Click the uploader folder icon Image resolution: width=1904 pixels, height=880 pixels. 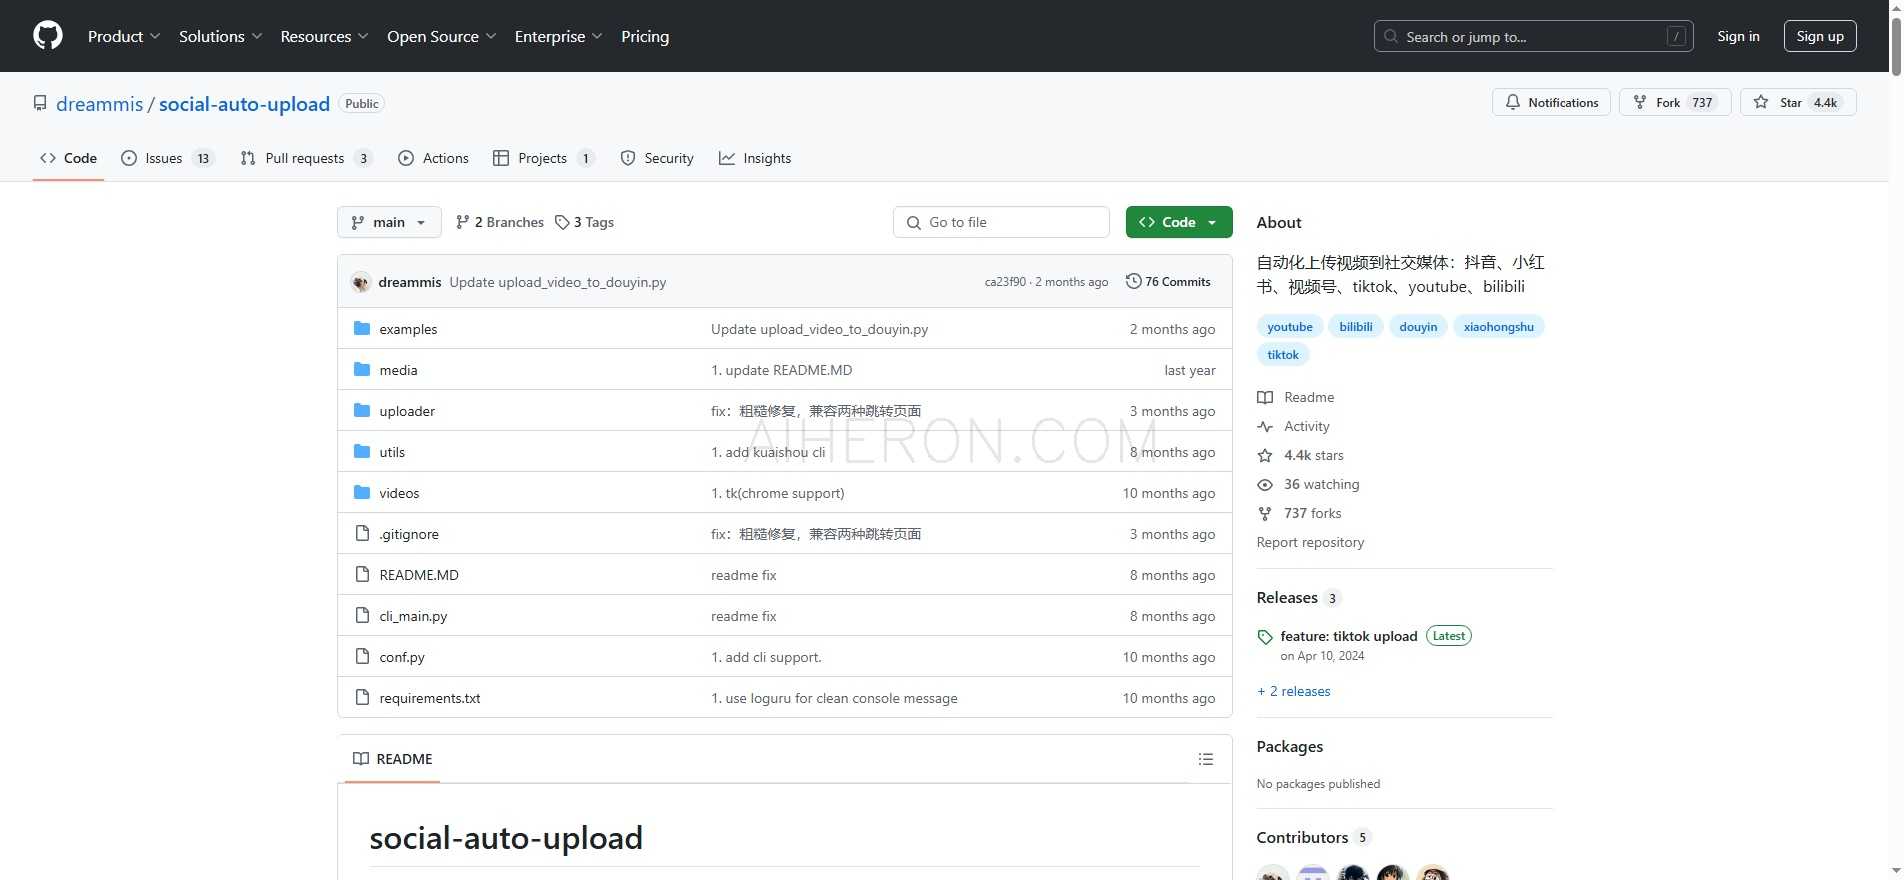(362, 410)
